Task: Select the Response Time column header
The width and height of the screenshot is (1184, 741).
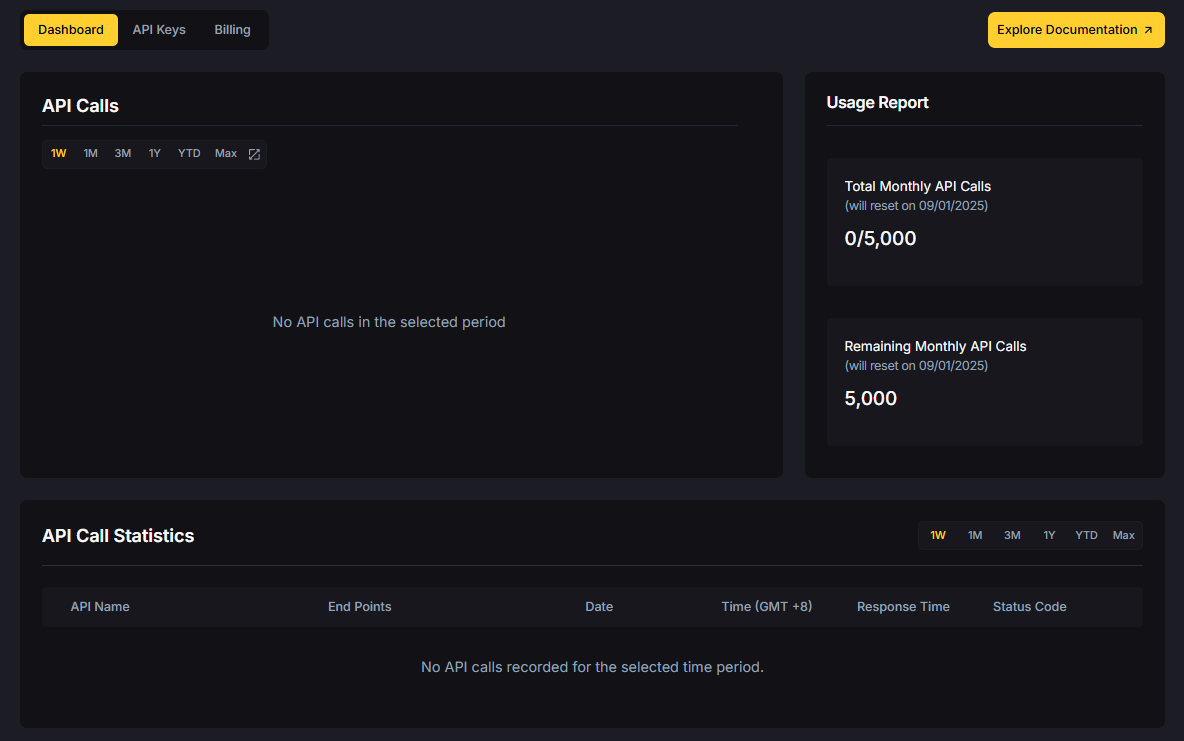Action: tap(903, 606)
